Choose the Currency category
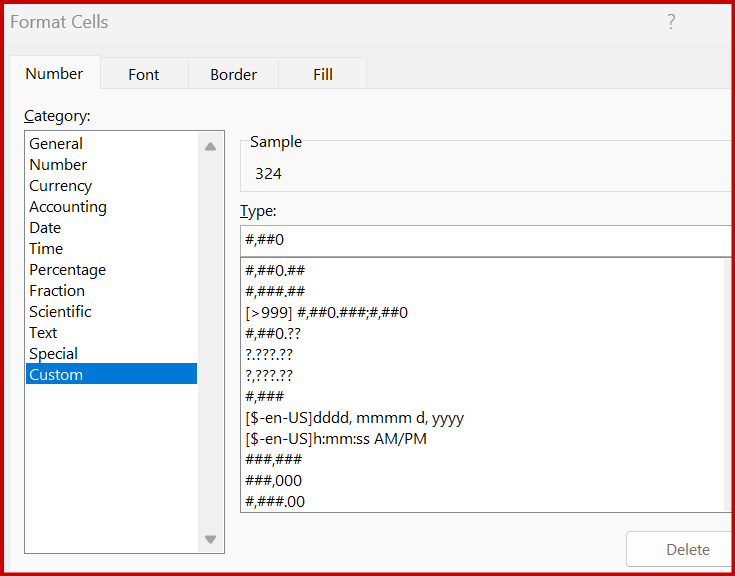The width and height of the screenshot is (735, 576). (x=112, y=186)
